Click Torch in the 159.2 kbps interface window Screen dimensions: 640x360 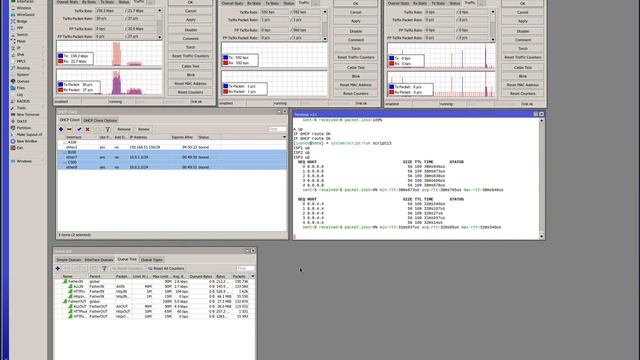(x=190, y=47)
